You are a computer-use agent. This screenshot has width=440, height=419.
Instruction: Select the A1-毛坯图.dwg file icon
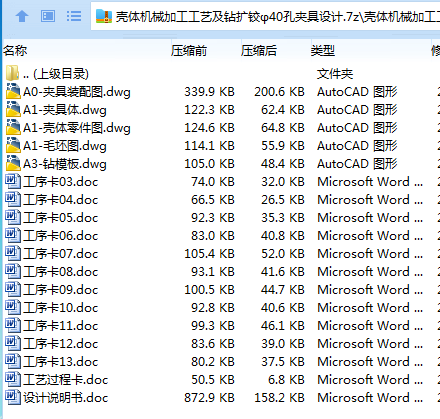[x=13, y=145]
